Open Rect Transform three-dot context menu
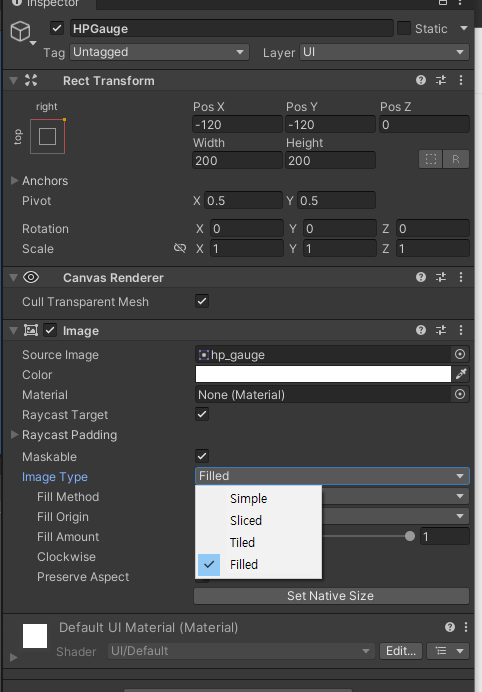Viewport: 482px width, 692px height. (x=461, y=80)
